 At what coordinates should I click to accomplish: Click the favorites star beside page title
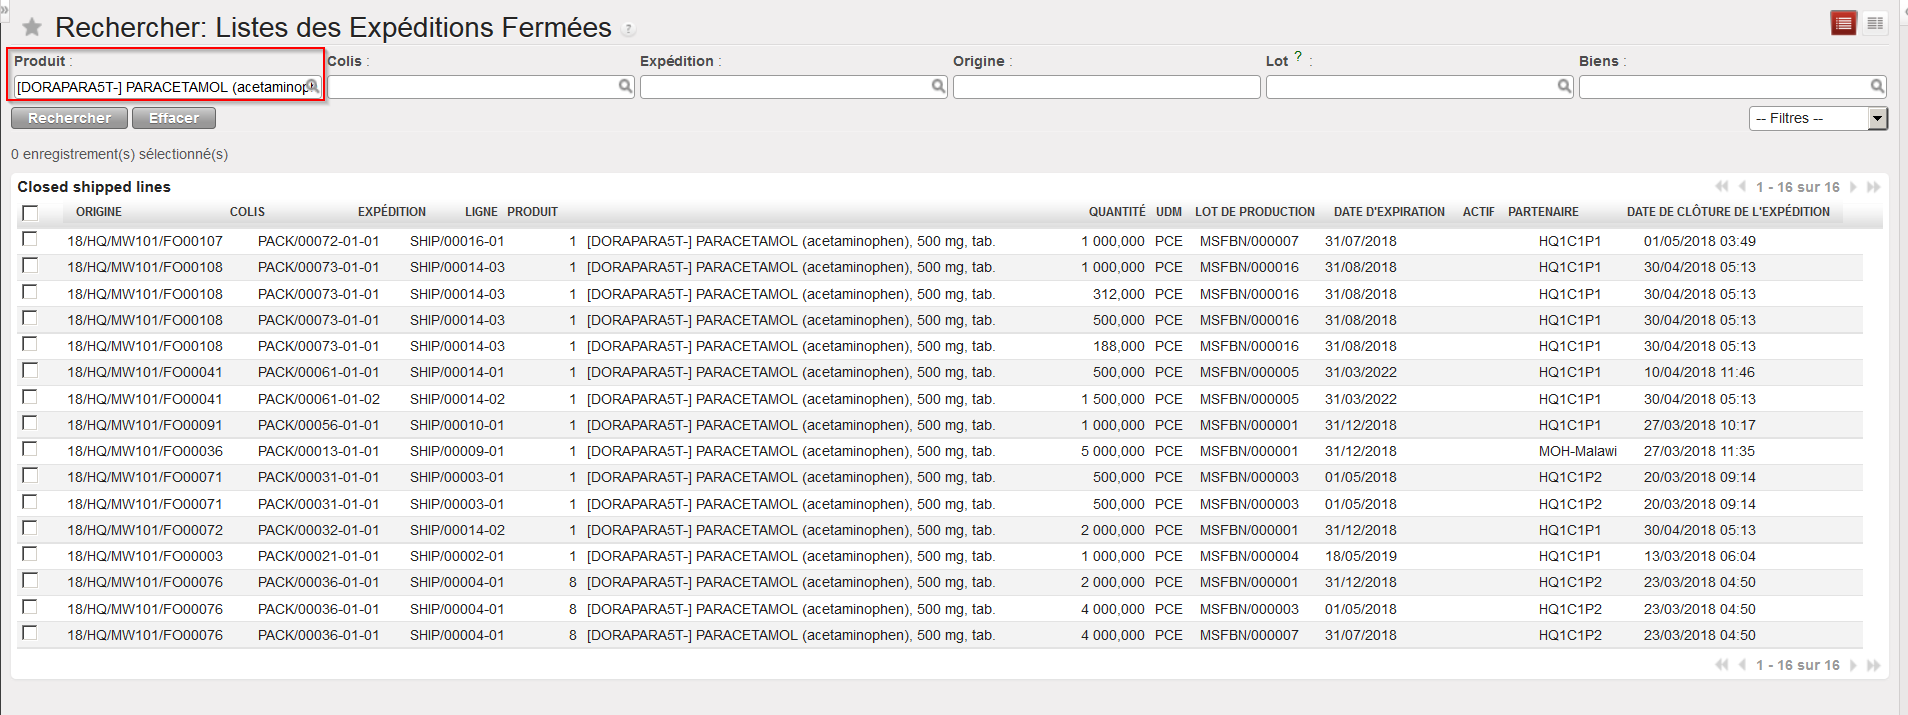[x=32, y=27]
